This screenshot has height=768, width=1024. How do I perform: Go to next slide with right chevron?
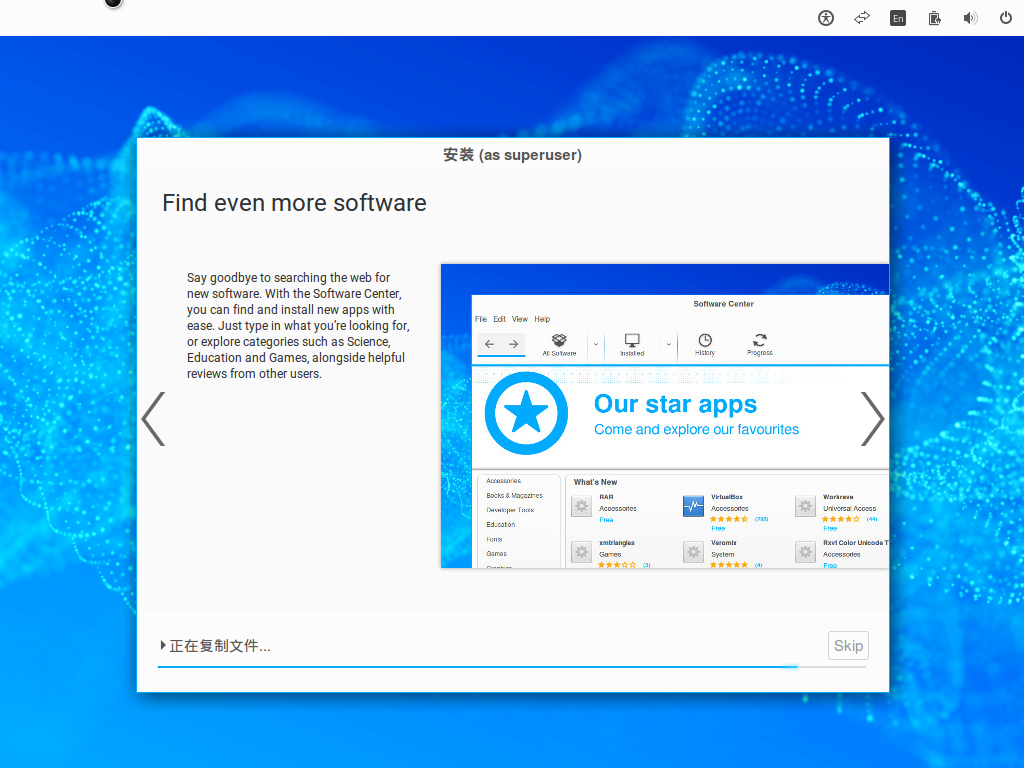[x=872, y=418]
